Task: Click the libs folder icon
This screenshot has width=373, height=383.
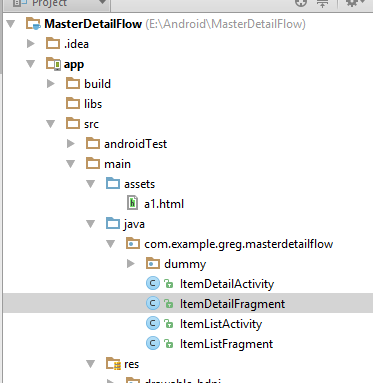Action: (73, 104)
